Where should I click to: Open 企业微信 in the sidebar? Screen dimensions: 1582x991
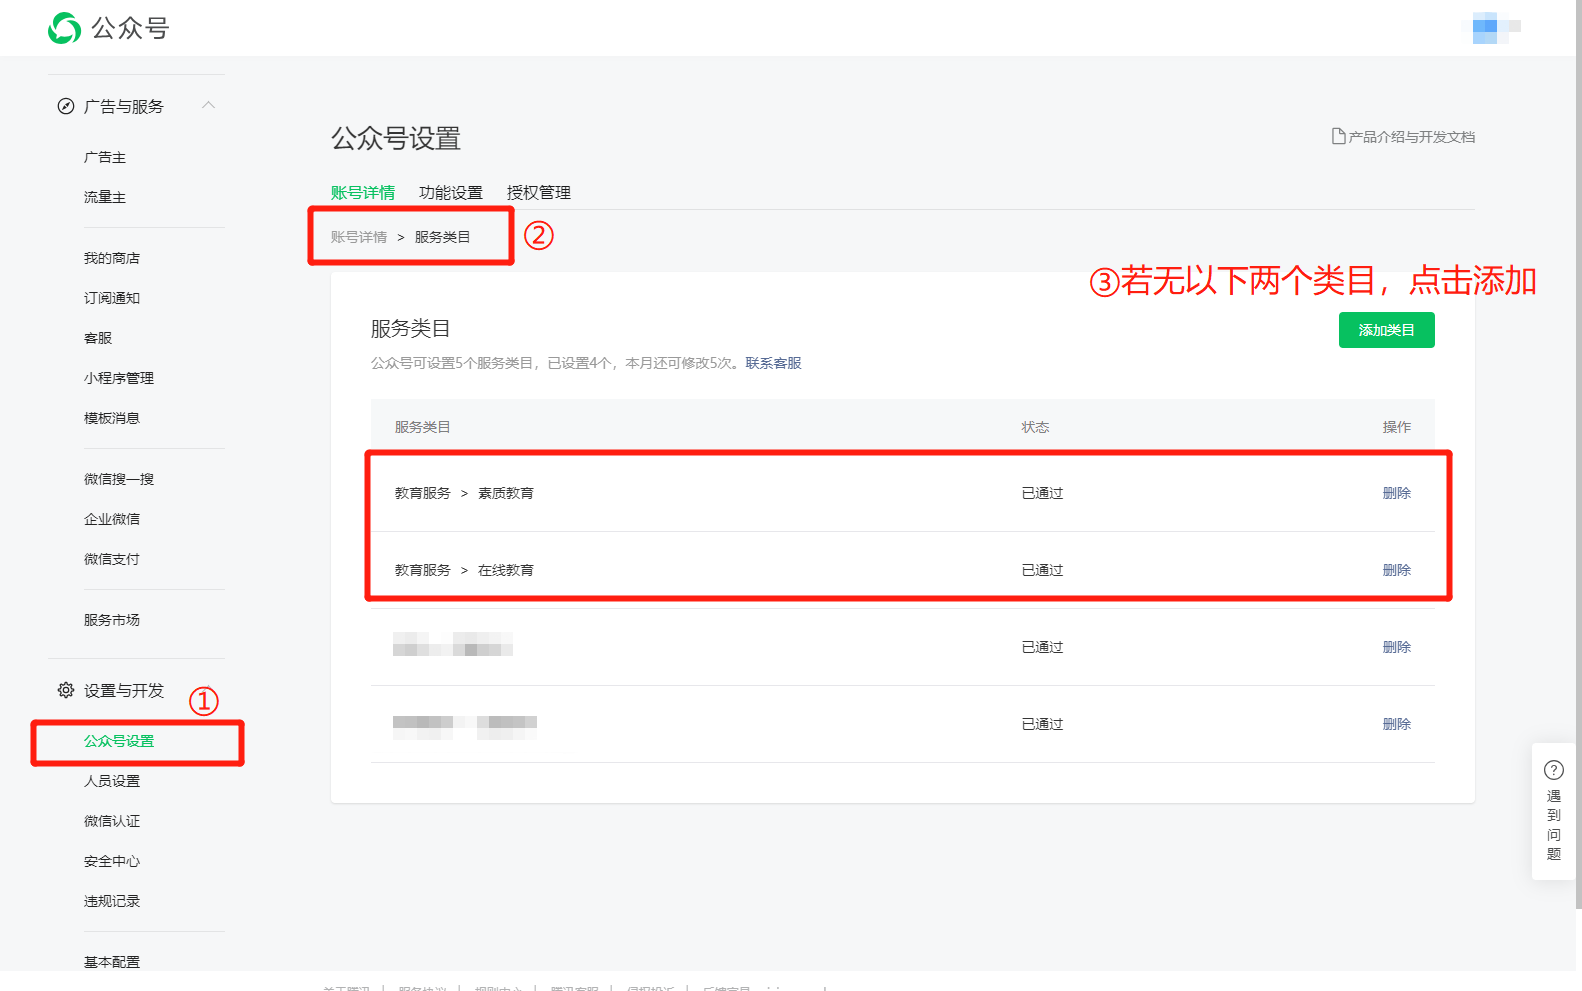pos(112,519)
